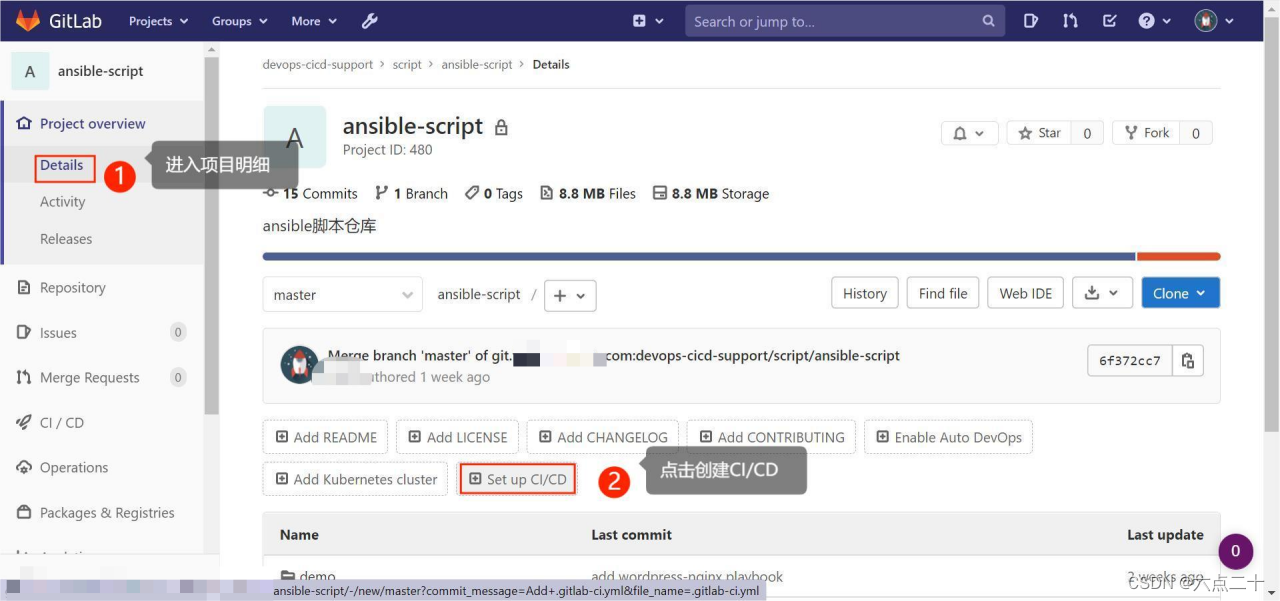Open Project overview in sidebar
Viewport: 1280px width, 601px height.
click(92, 124)
